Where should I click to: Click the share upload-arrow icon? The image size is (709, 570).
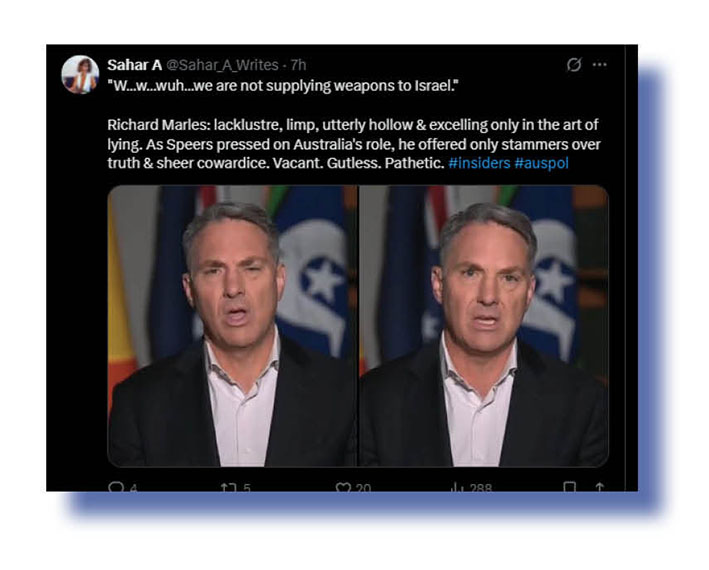click(600, 486)
